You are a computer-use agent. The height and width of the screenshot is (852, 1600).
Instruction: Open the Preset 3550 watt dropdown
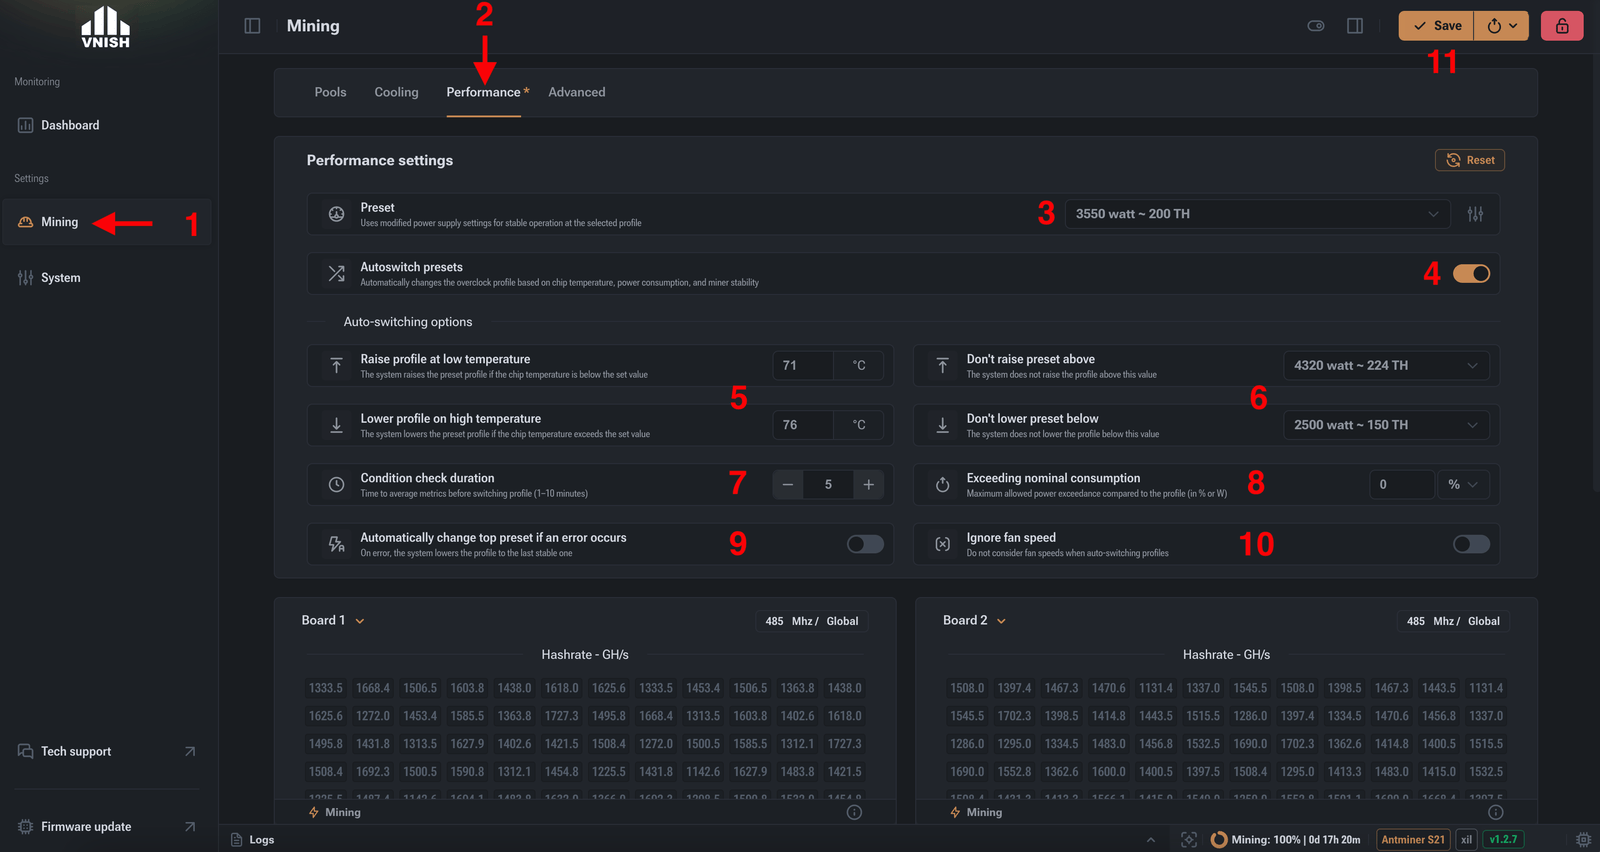(x=1257, y=214)
